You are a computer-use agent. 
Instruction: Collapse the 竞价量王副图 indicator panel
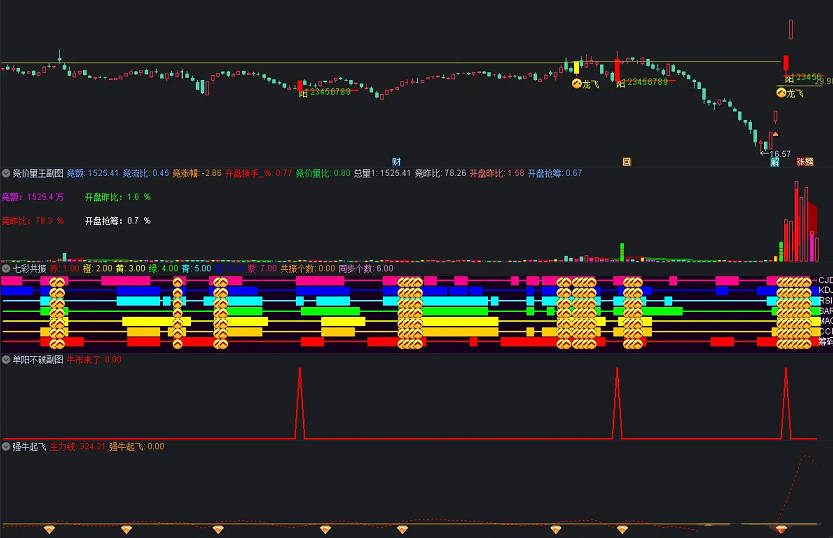[6, 173]
